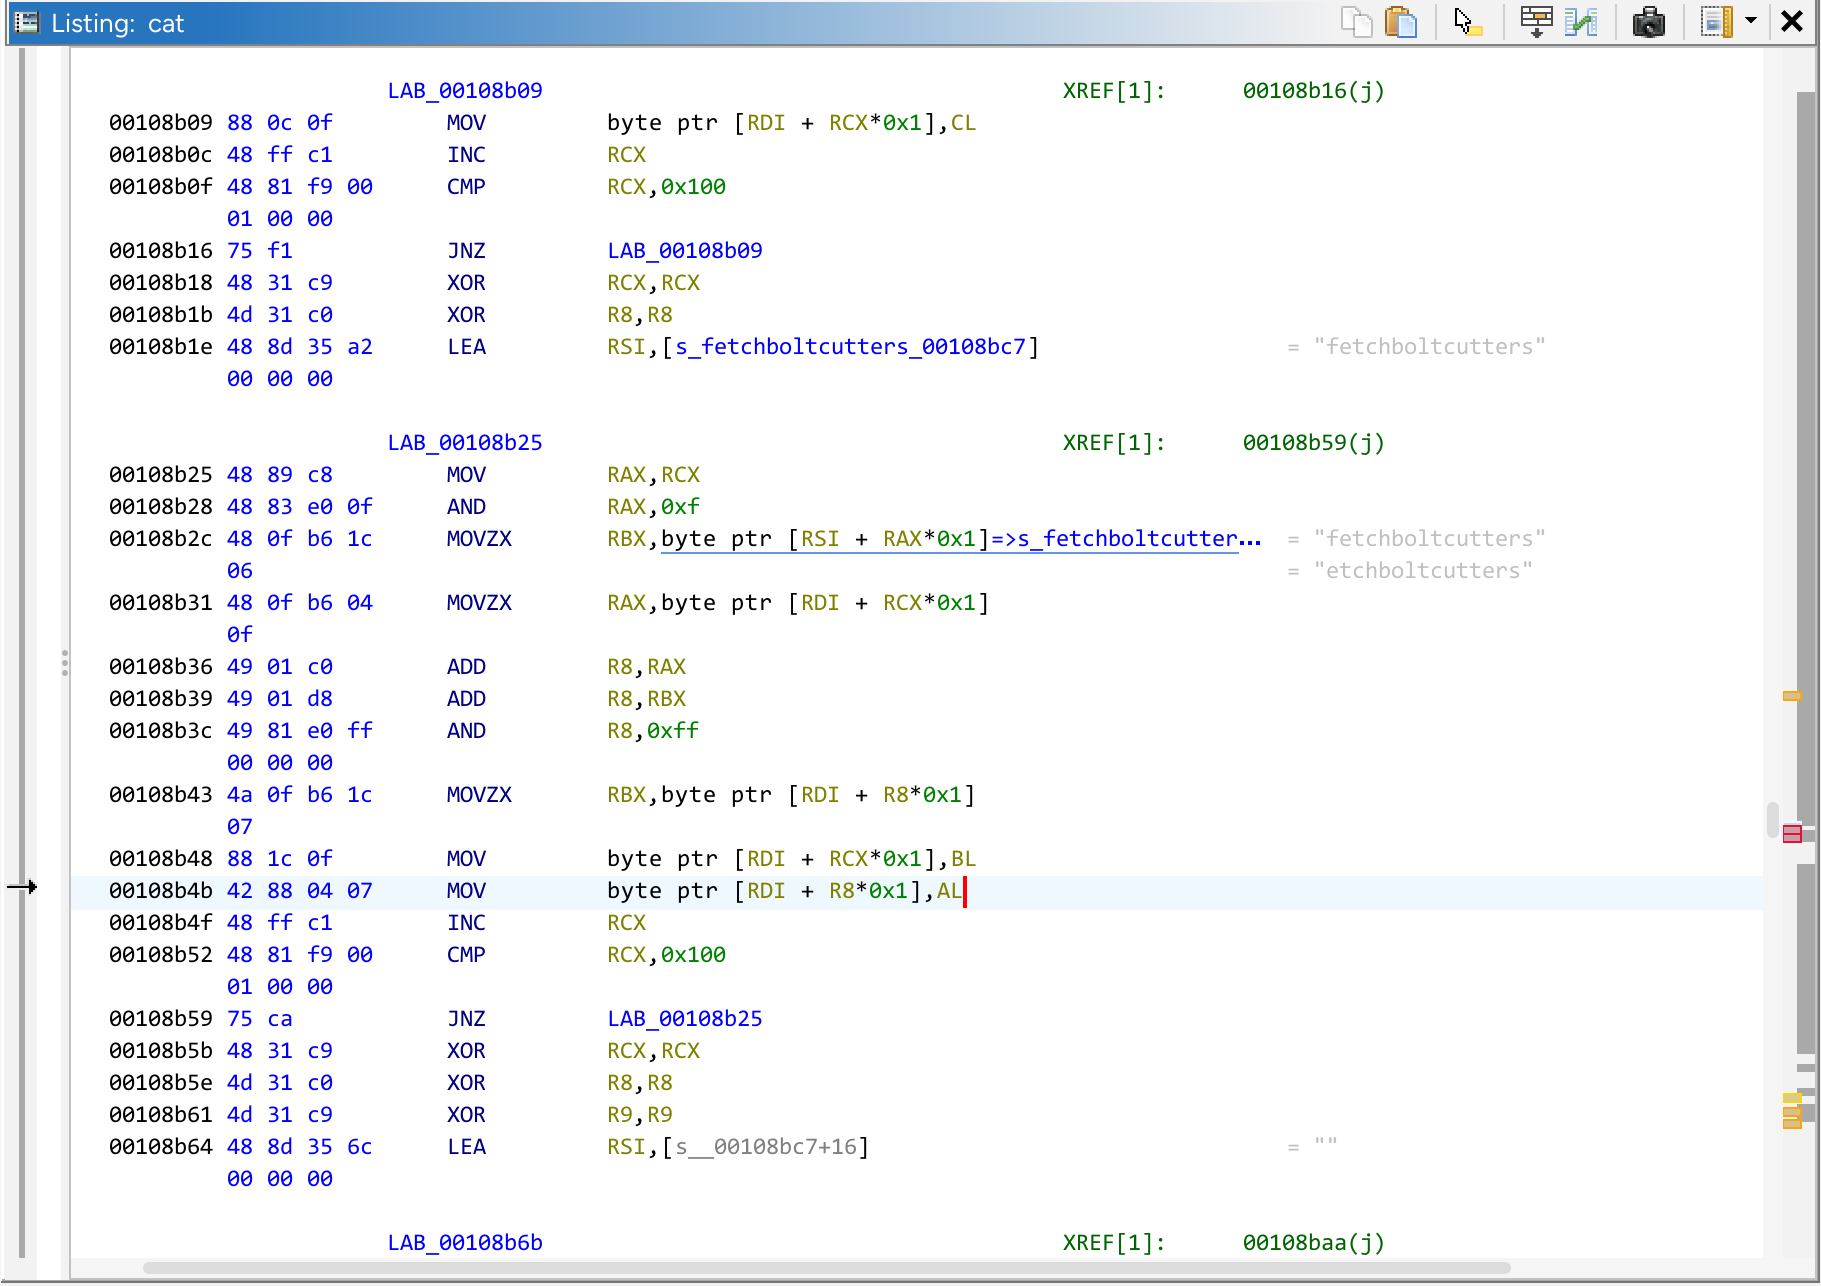Take a snapshot with the camera icon
Viewport: 1821px width, 1286px height.
(x=1648, y=21)
